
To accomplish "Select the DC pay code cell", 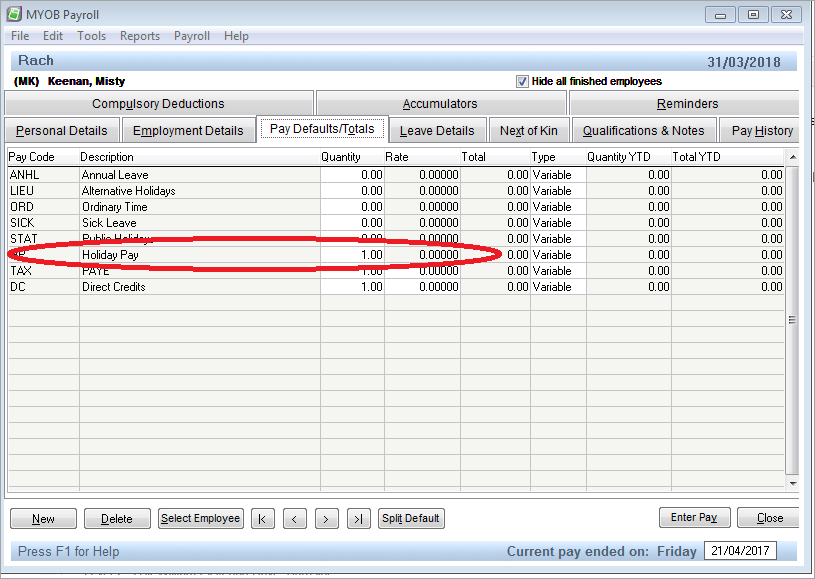I will click(44, 287).
